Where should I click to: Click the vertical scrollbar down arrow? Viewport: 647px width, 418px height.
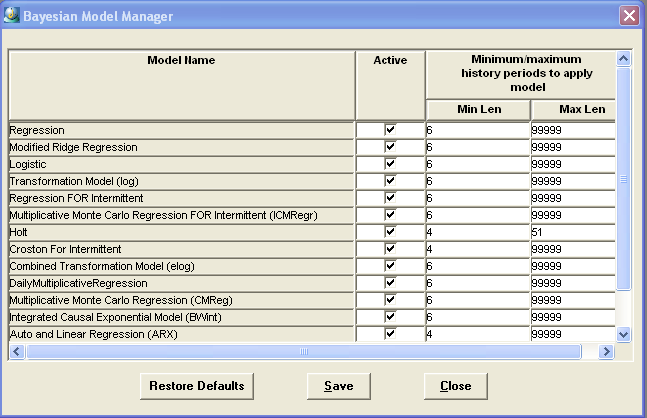623,334
